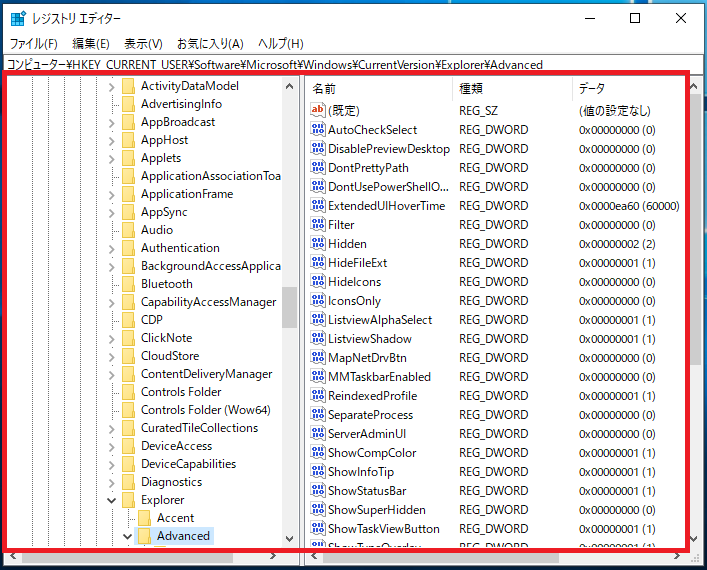
Task: Select the DeviceCapabilities key
Action: click(188, 464)
